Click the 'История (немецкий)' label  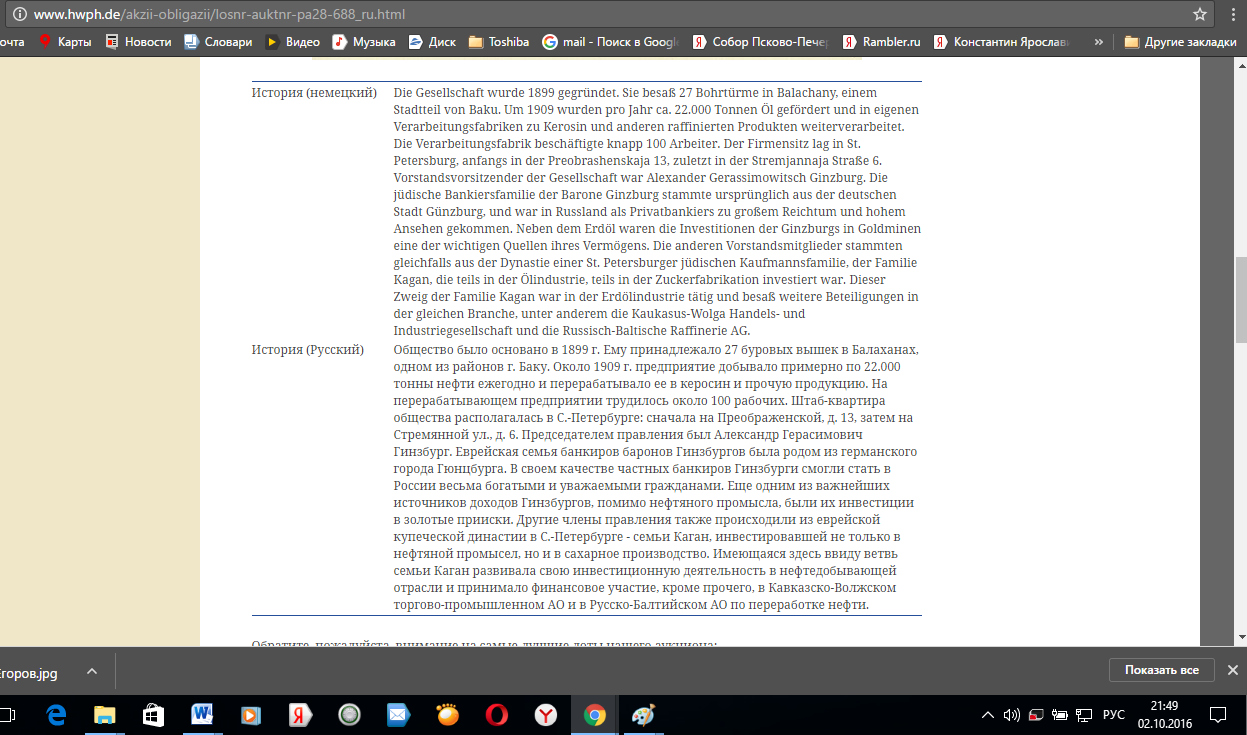tap(314, 93)
